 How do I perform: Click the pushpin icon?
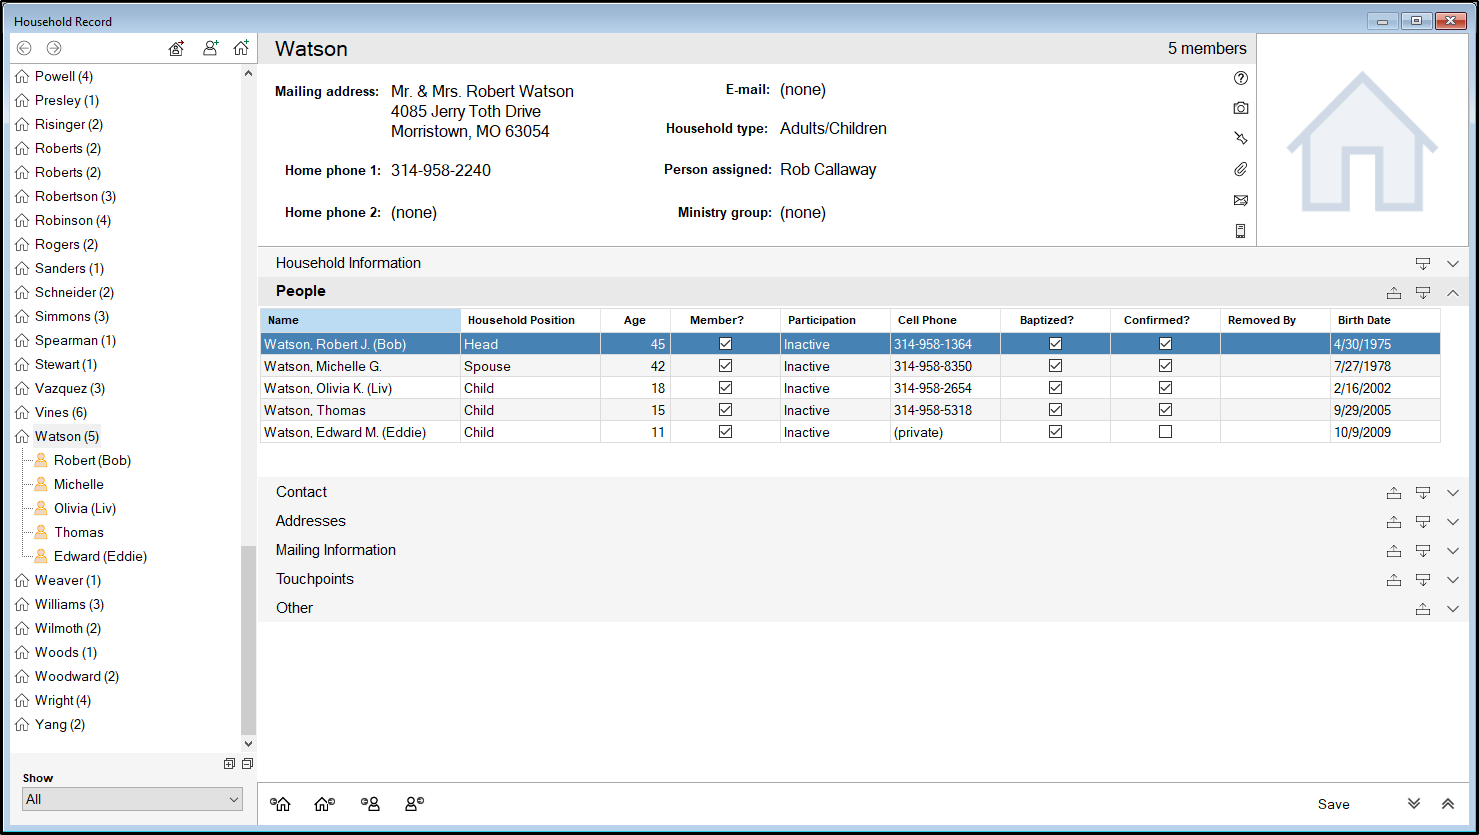tap(1240, 138)
